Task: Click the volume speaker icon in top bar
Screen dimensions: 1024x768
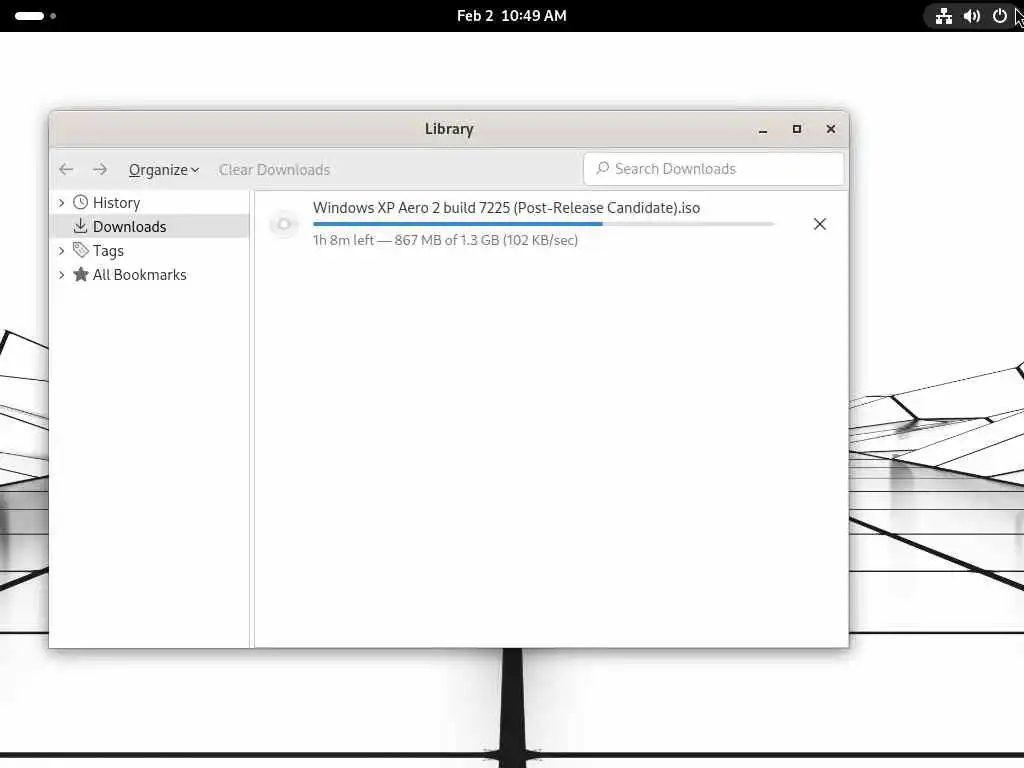Action: (x=972, y=16)
